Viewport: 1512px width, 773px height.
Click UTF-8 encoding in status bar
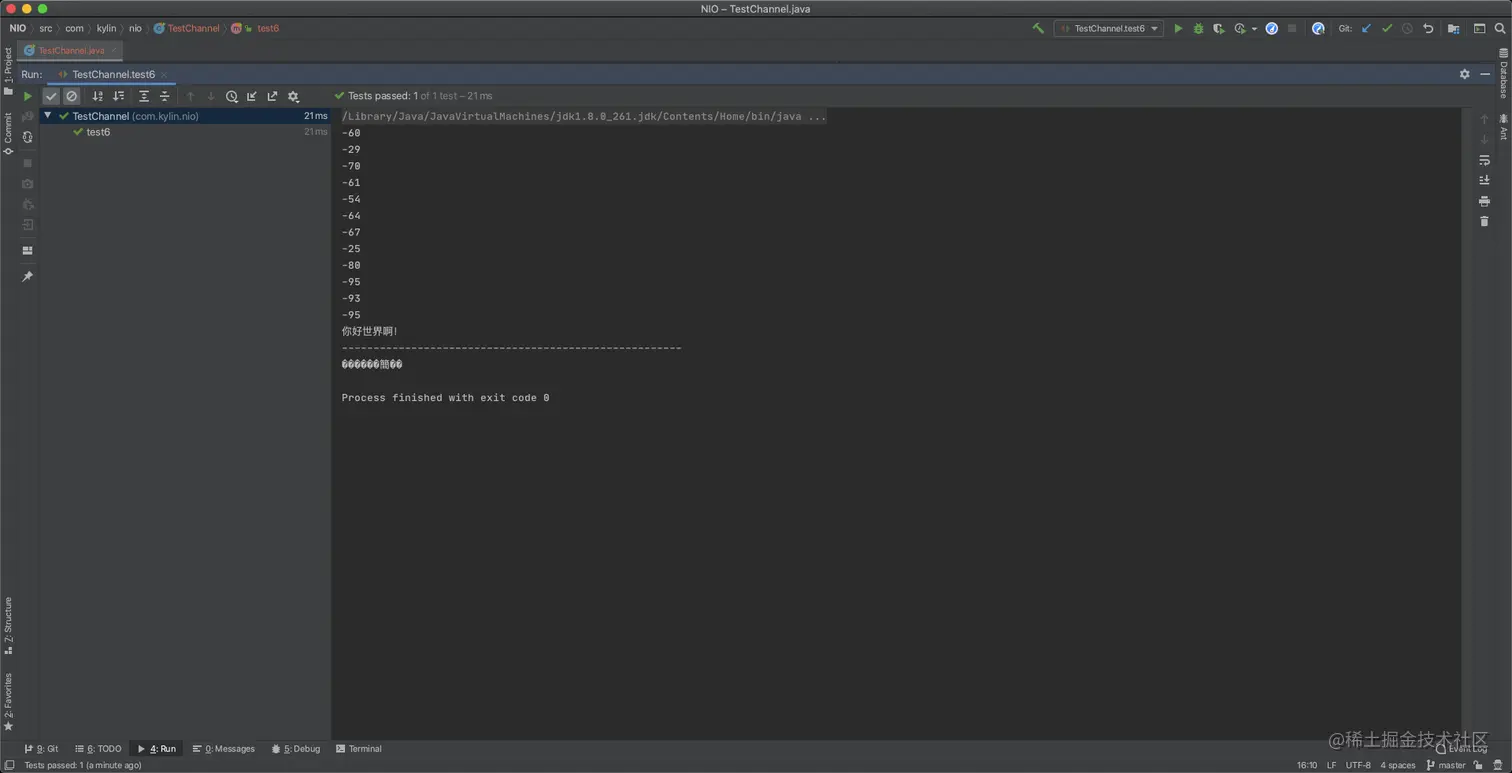tap(1358, 765)
